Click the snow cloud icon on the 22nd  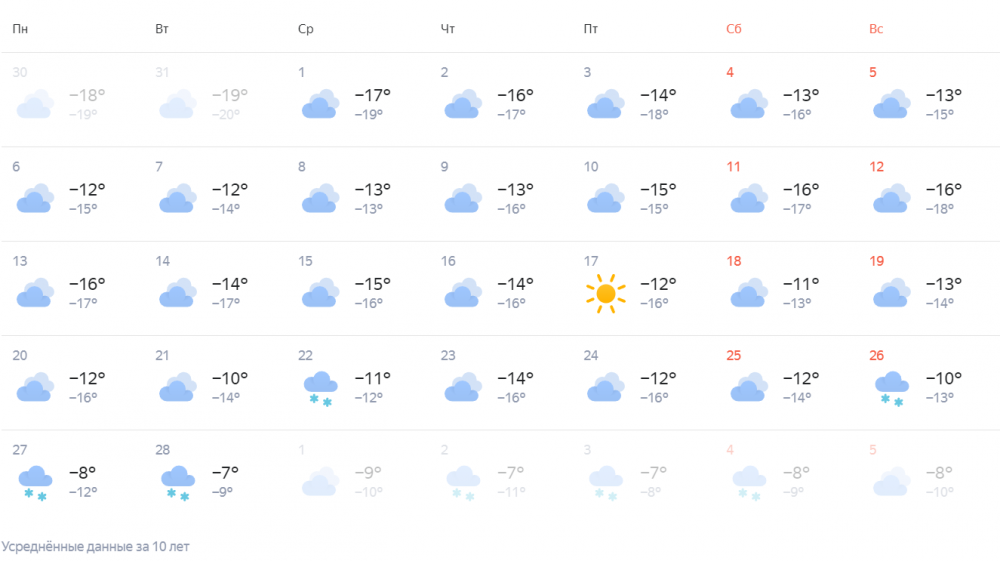pyautogui.click(x=320, y=388)
